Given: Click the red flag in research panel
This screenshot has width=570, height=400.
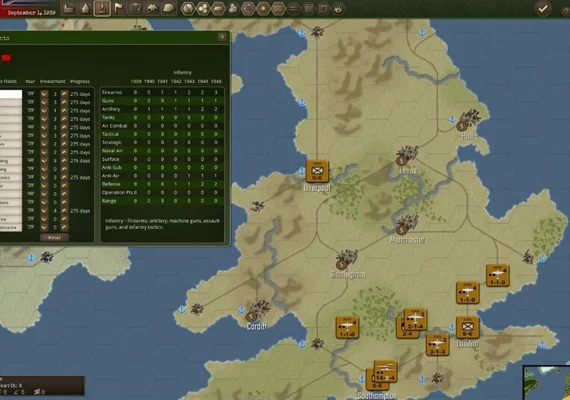Looking at the screenshot, I should point(6,57).
